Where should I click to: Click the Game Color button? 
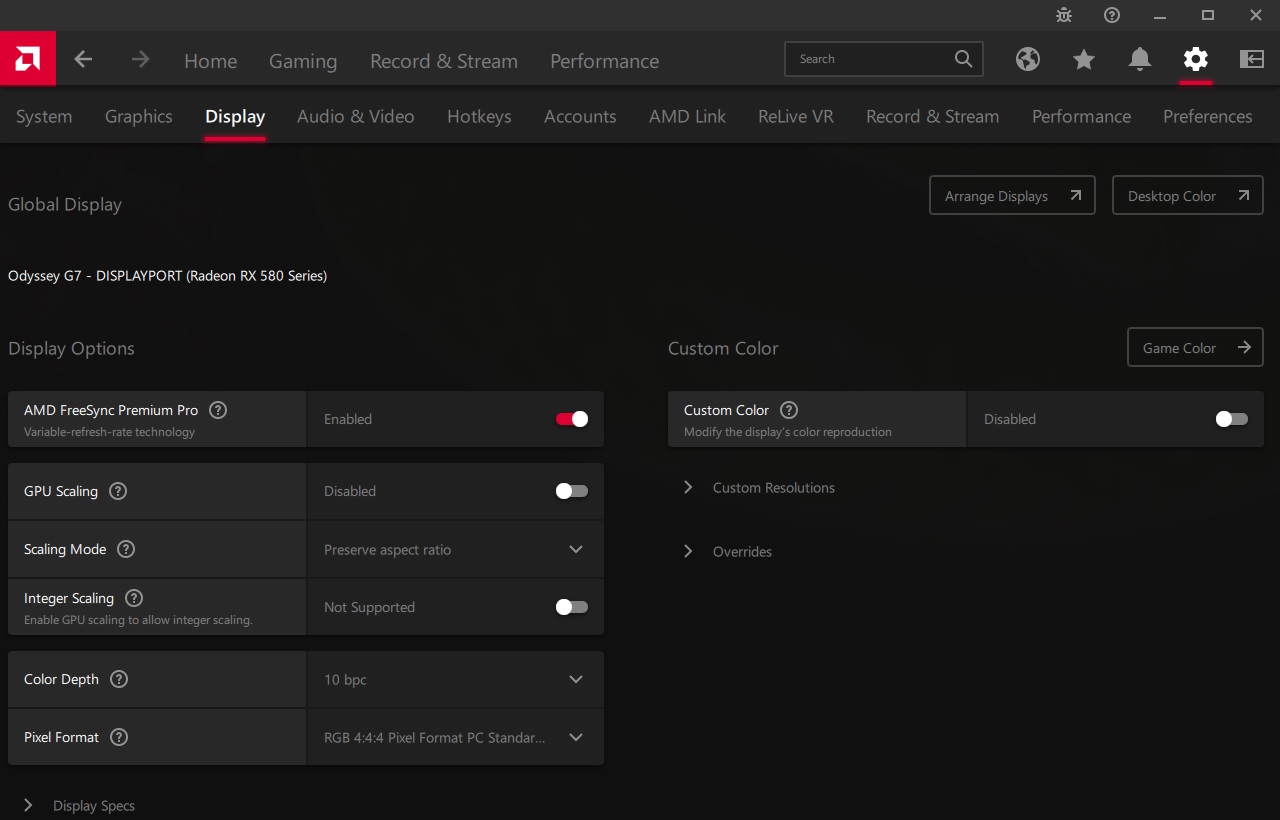[x=1195, y=348]
